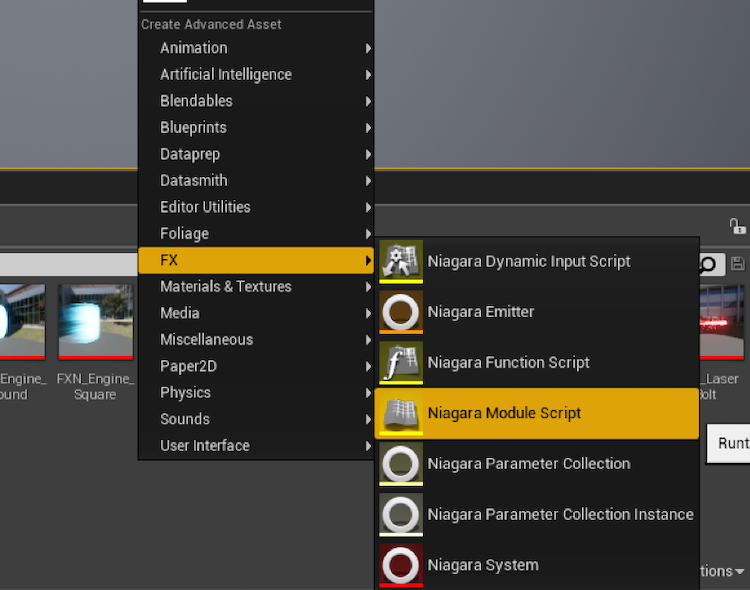Image resolution: width=750 pixels, height=590 pixels.
Task: Select the FXN_Engine_Round asset thumbnail
Action: (22, 322)
